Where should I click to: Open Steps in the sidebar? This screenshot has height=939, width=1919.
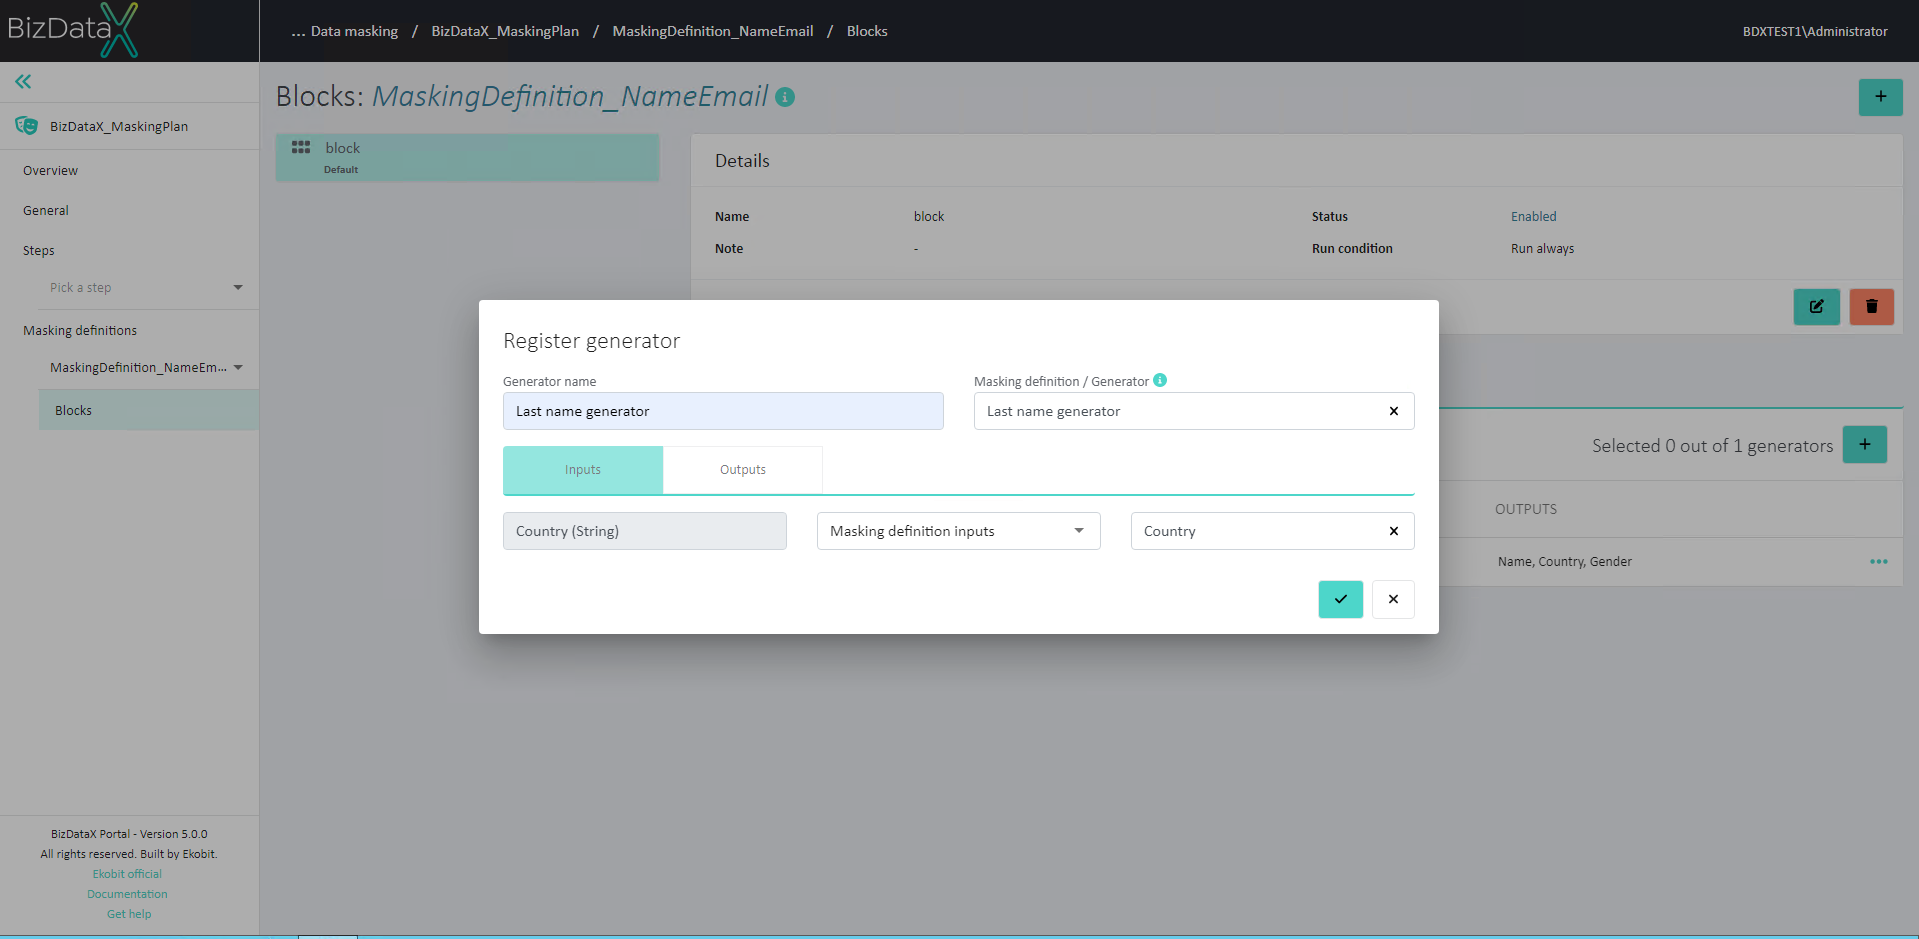point(39,251)
